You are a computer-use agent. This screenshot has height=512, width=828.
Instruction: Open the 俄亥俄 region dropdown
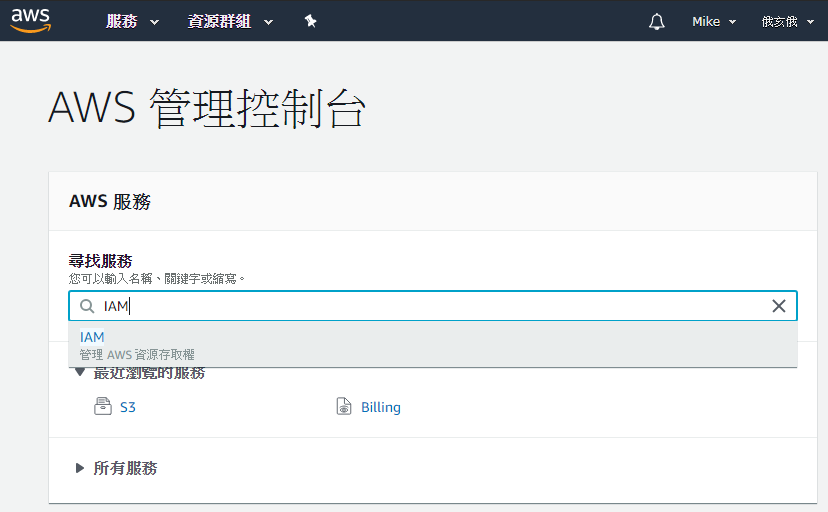click(787, 22)
